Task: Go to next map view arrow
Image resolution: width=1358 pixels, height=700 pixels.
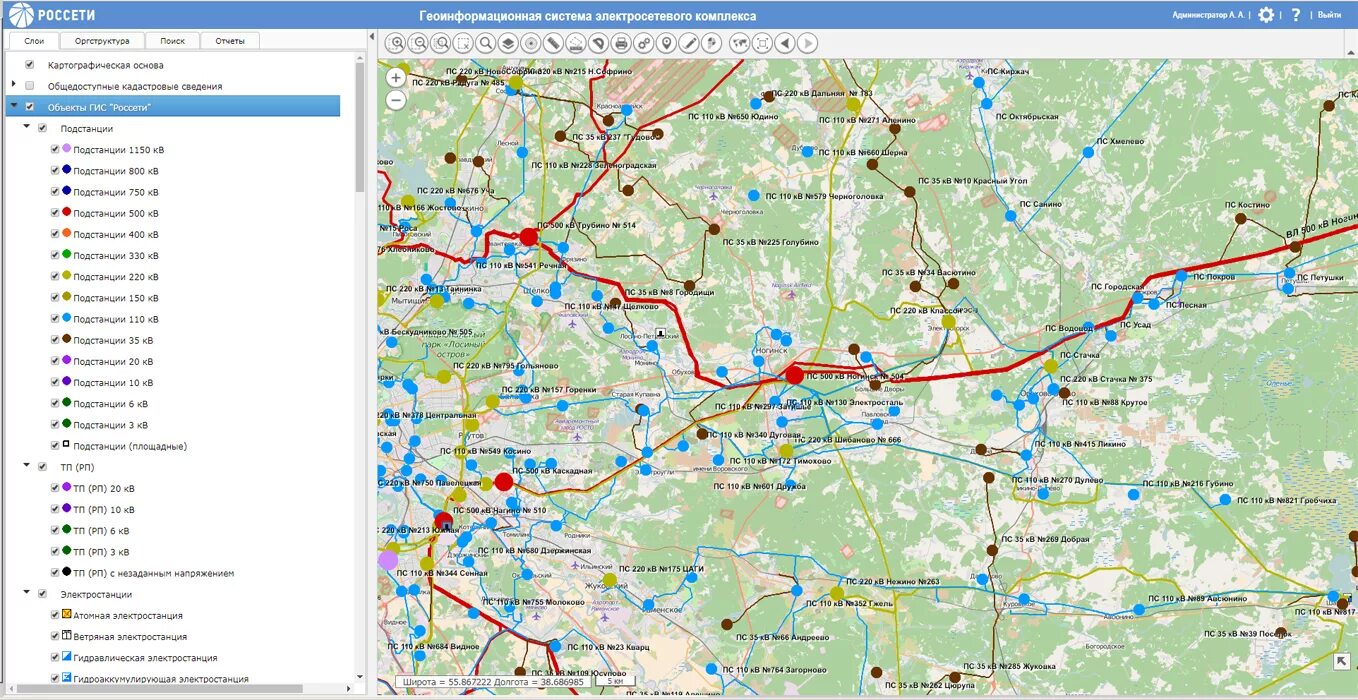Action: click(807, 43)
